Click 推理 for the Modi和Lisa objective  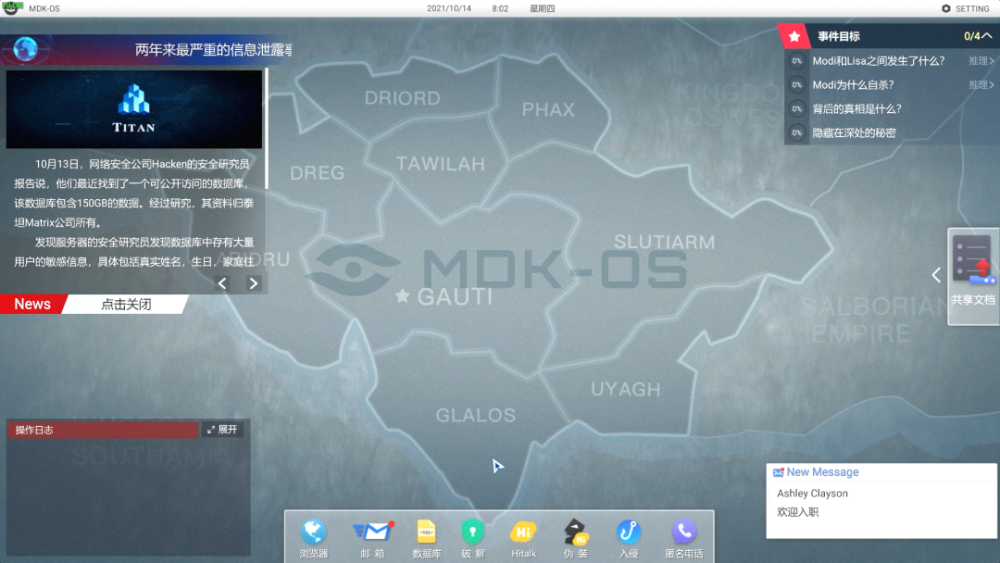981,61
